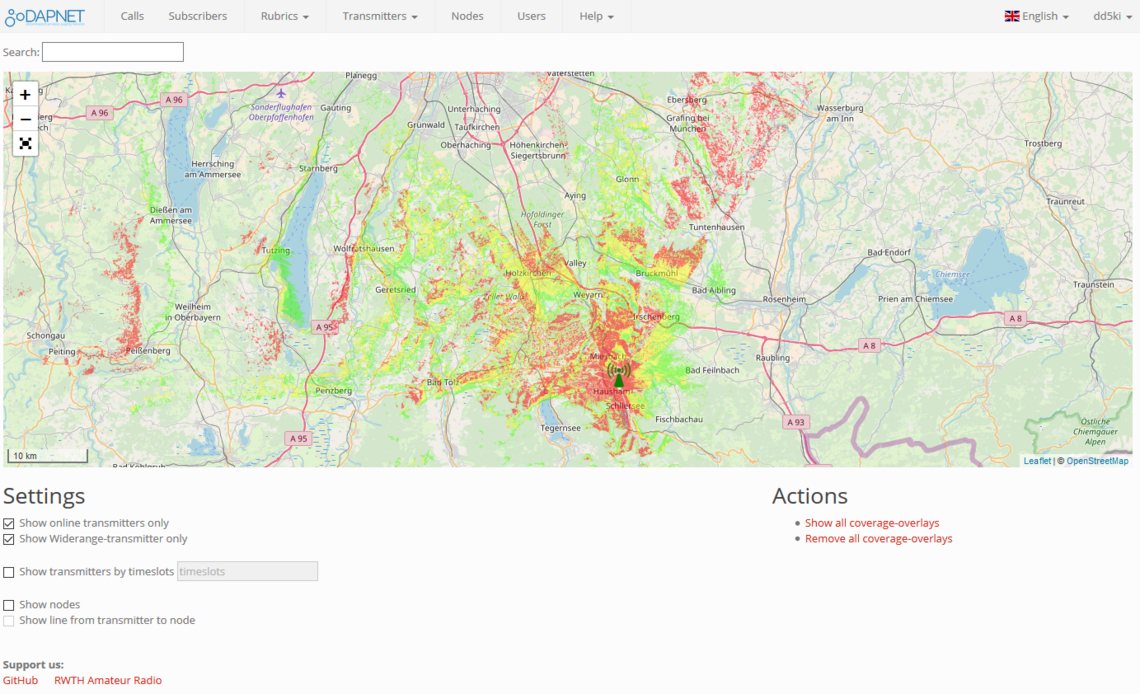1140x694 pixels.
Task: Click the Bad Aibling town label
Action: pos(713,291)
